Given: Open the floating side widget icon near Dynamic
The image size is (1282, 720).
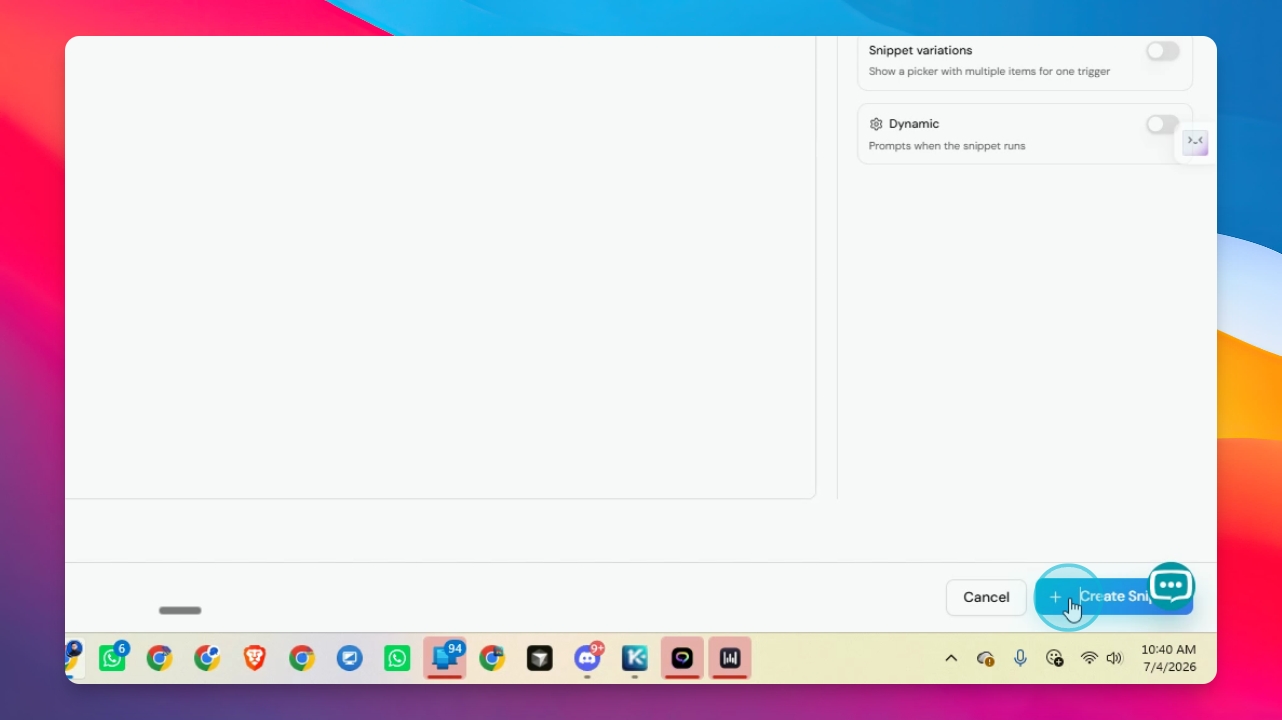Looking at the screenshot, I should (x=1195, y=143).
